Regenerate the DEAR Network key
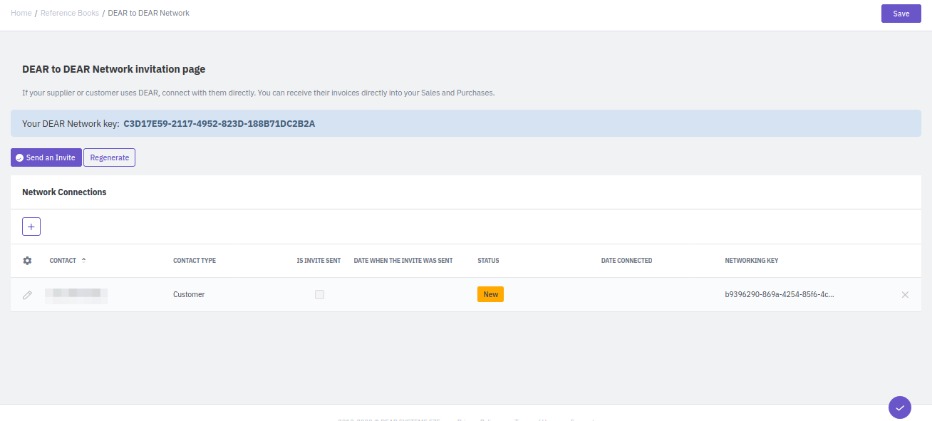The image size is (932, 421). click(x=109, y=157)
